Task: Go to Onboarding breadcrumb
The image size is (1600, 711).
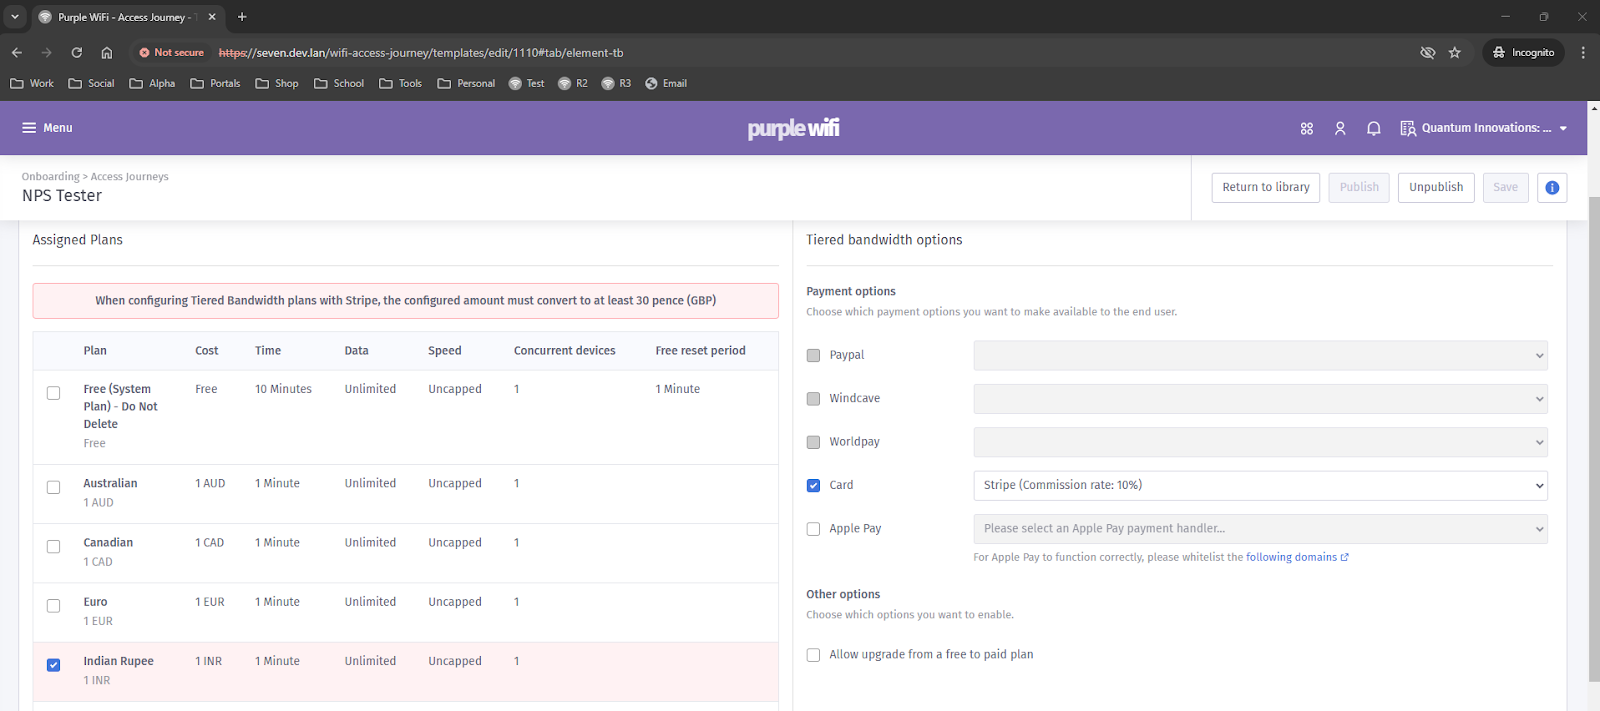Action: (50, 177)
